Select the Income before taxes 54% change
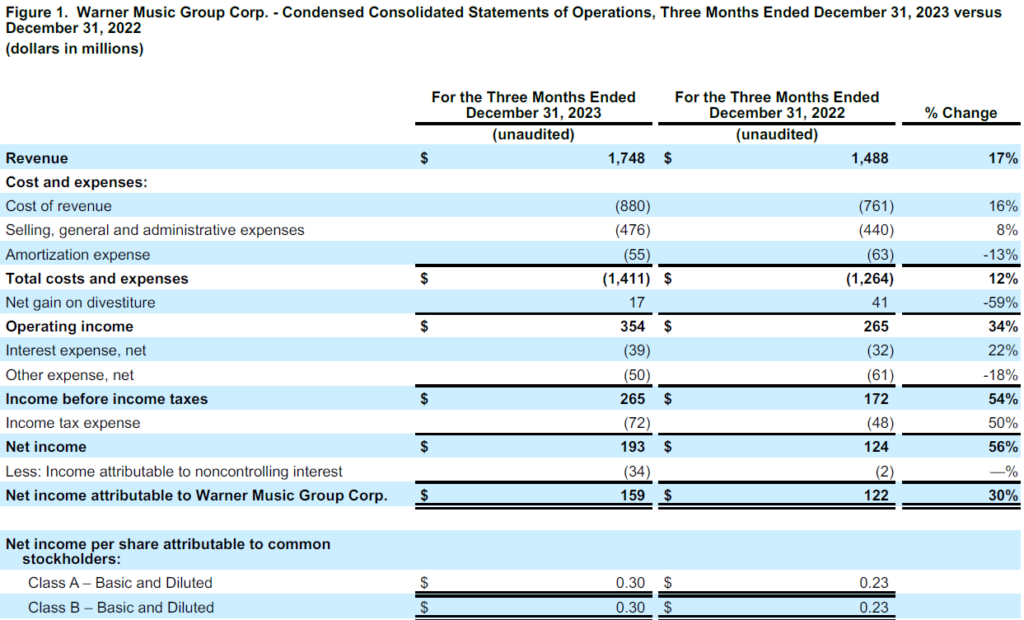 pyautogui.click(x=1002, y=399)
